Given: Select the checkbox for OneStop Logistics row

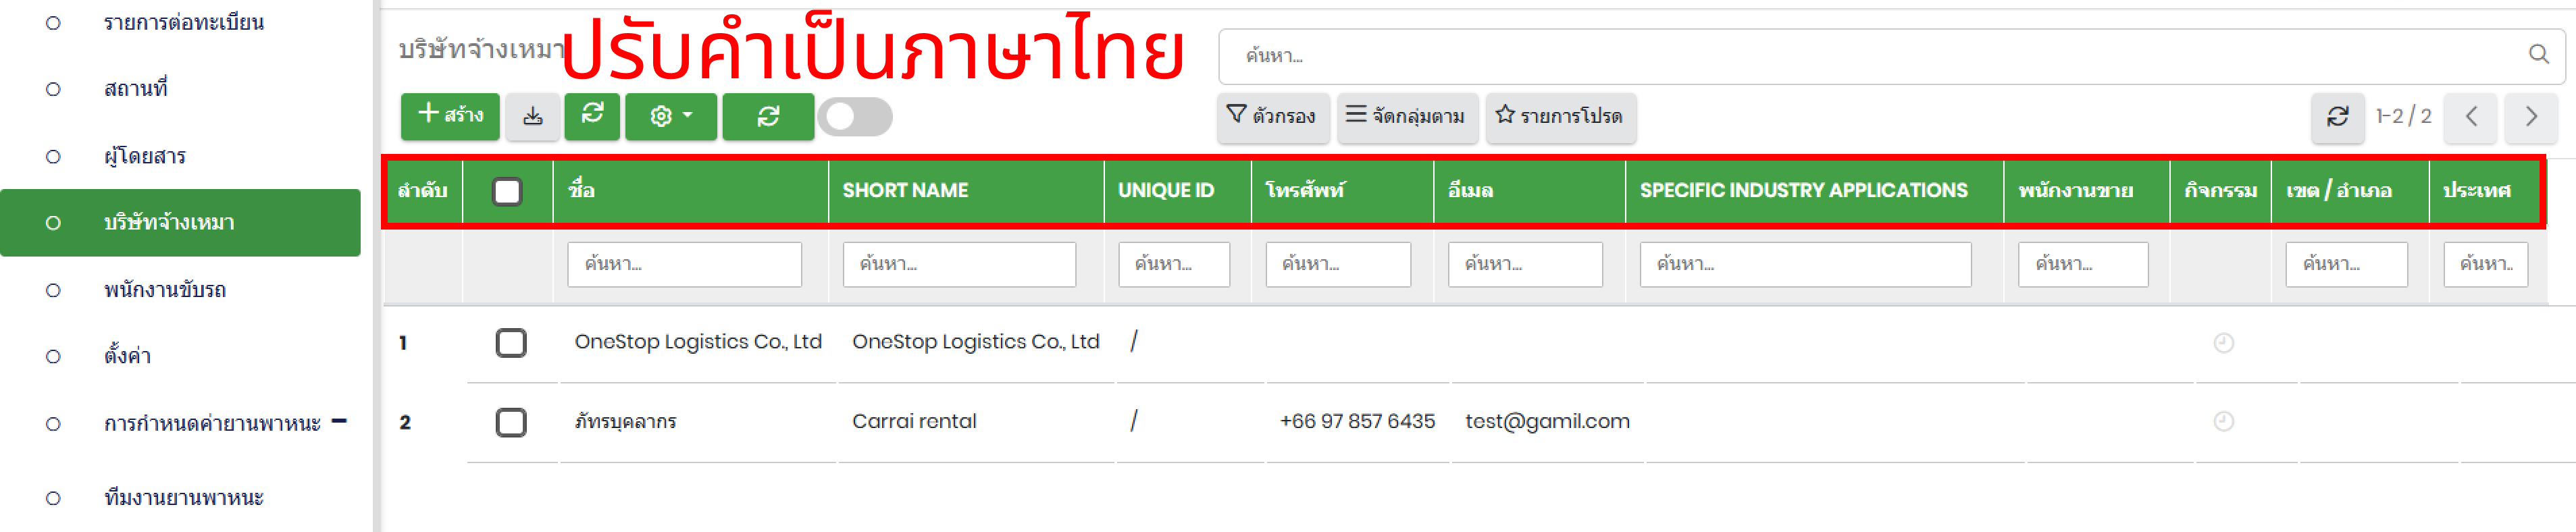Looking at the screenshot, I should tap(511, 343).
